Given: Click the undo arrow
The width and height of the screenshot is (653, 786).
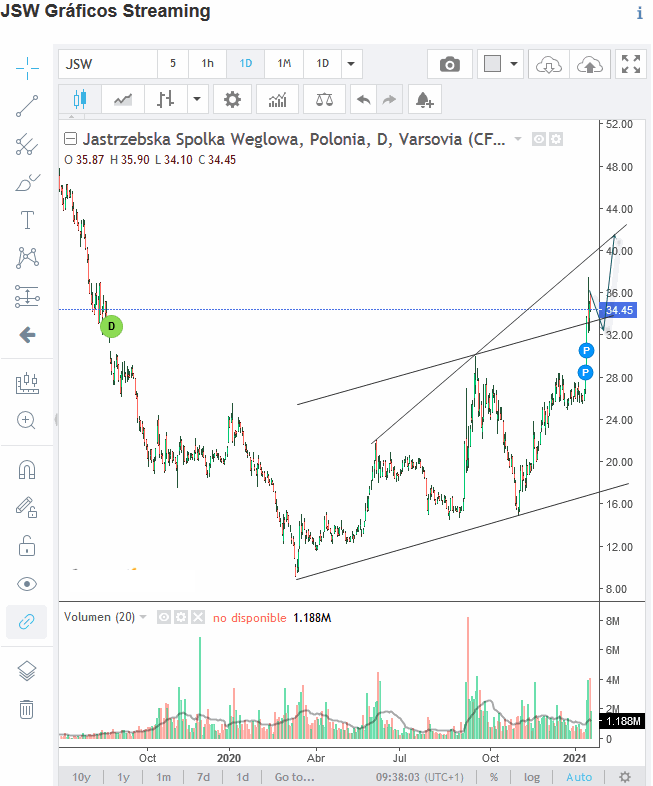Looking at the screenshot, I should coord(363,99).
